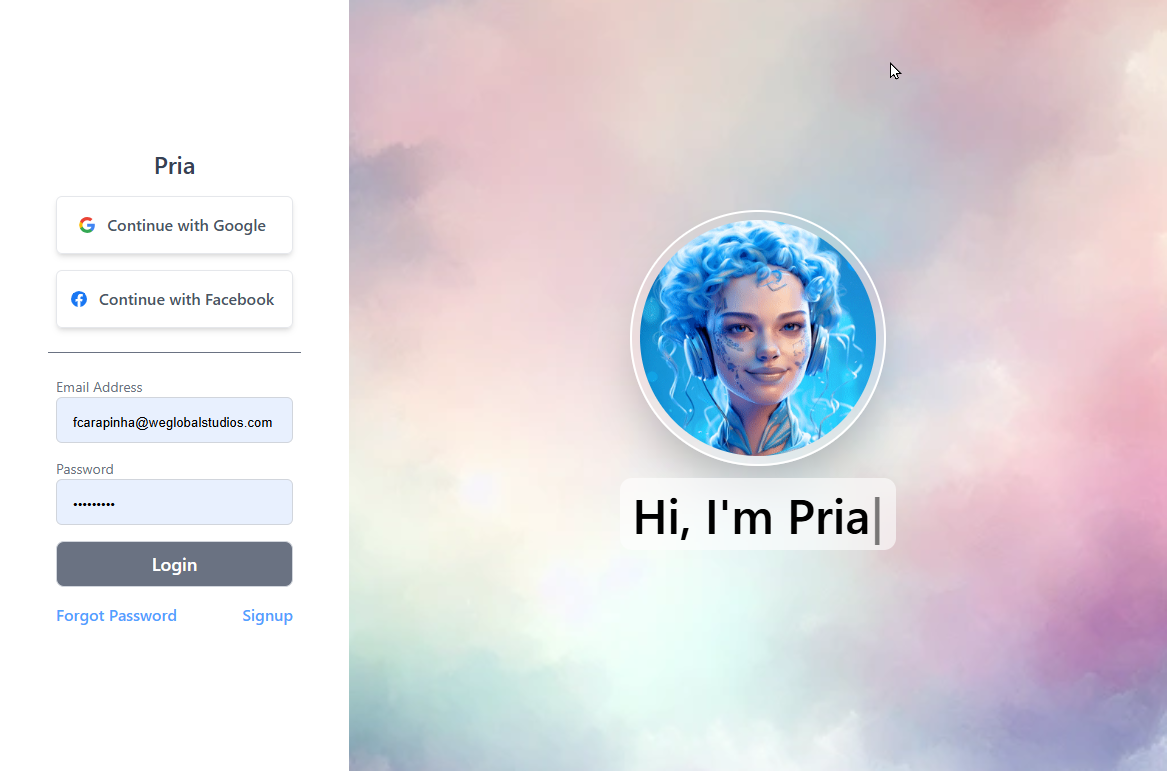Screen dimensions: 1167x771
Task: Click the text cursor after greeting
Action: coord(877,520)
